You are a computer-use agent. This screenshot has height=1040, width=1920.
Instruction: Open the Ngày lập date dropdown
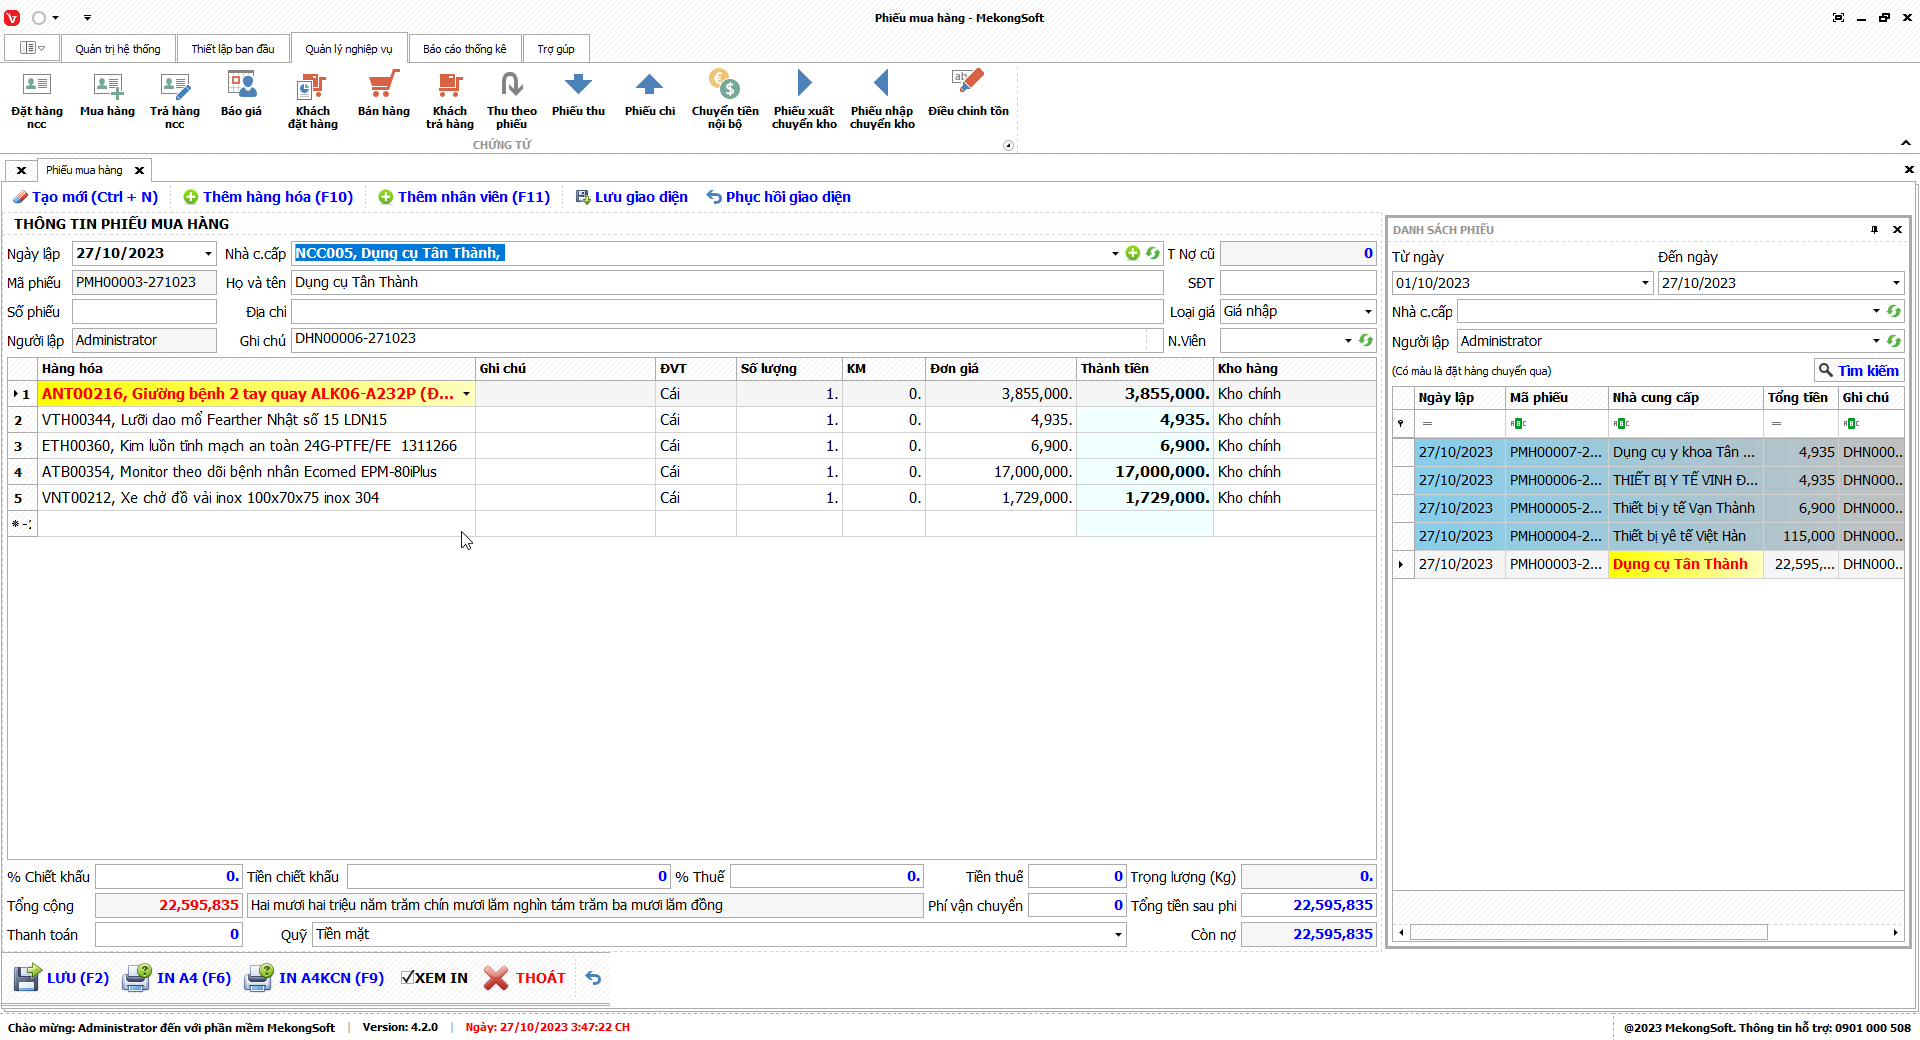pyautogui.click(x=208, y=254)
